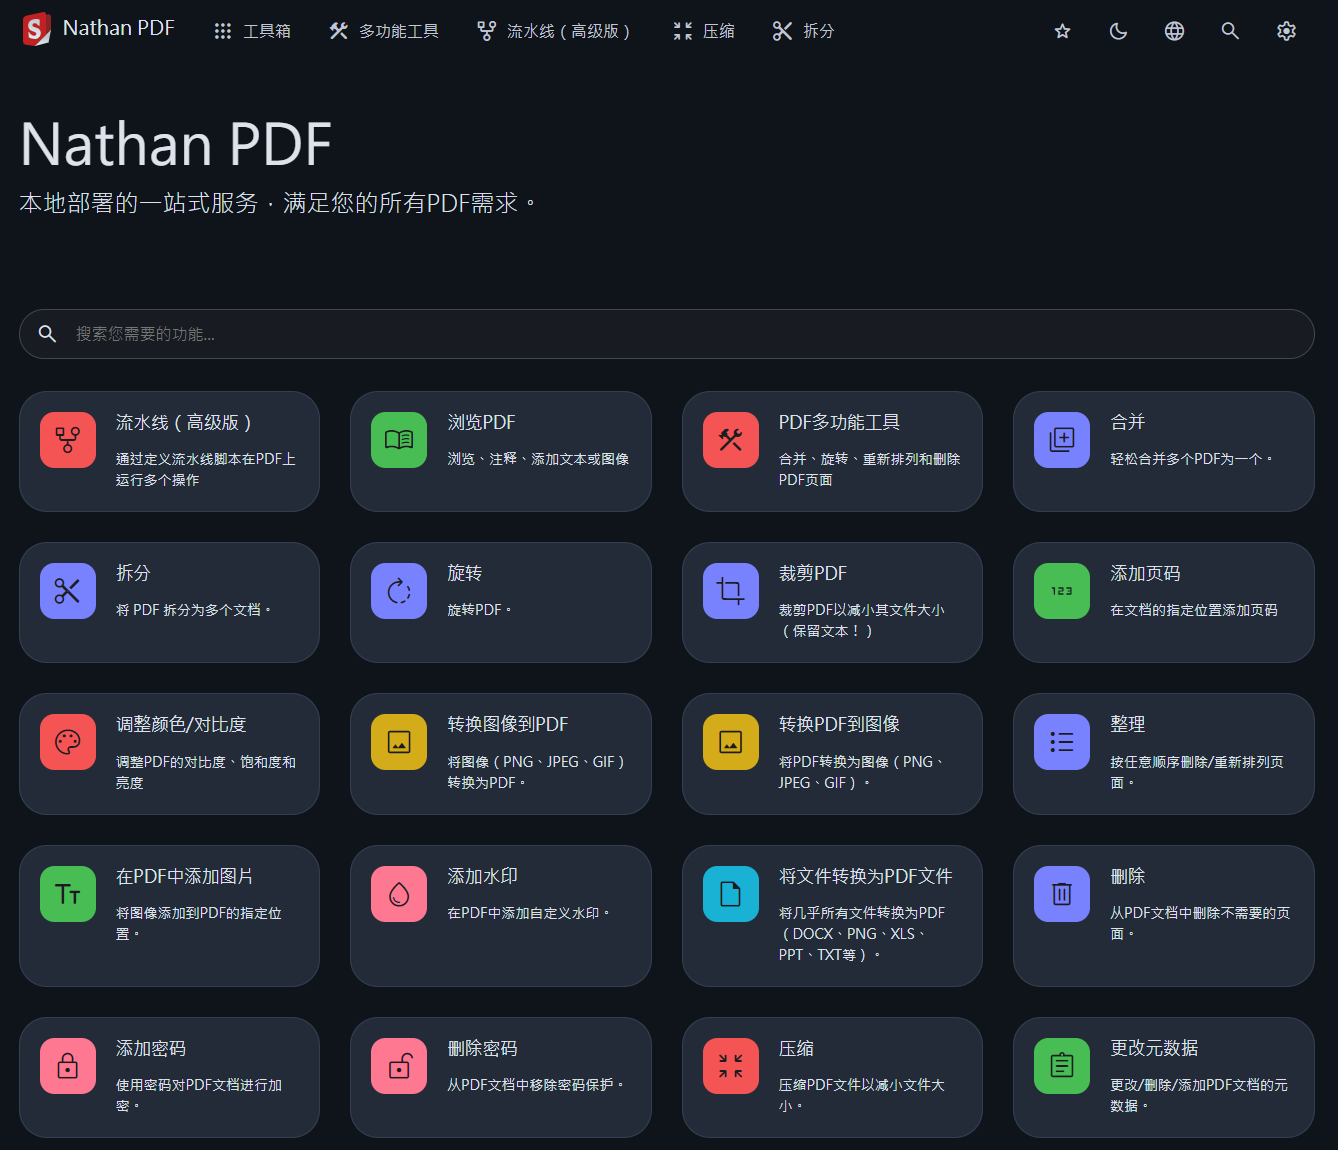This screenshot has width=1338, height=1150.
Task: Click the 更改元数据 clipboard icon
Action: tap(1062, 1066)
